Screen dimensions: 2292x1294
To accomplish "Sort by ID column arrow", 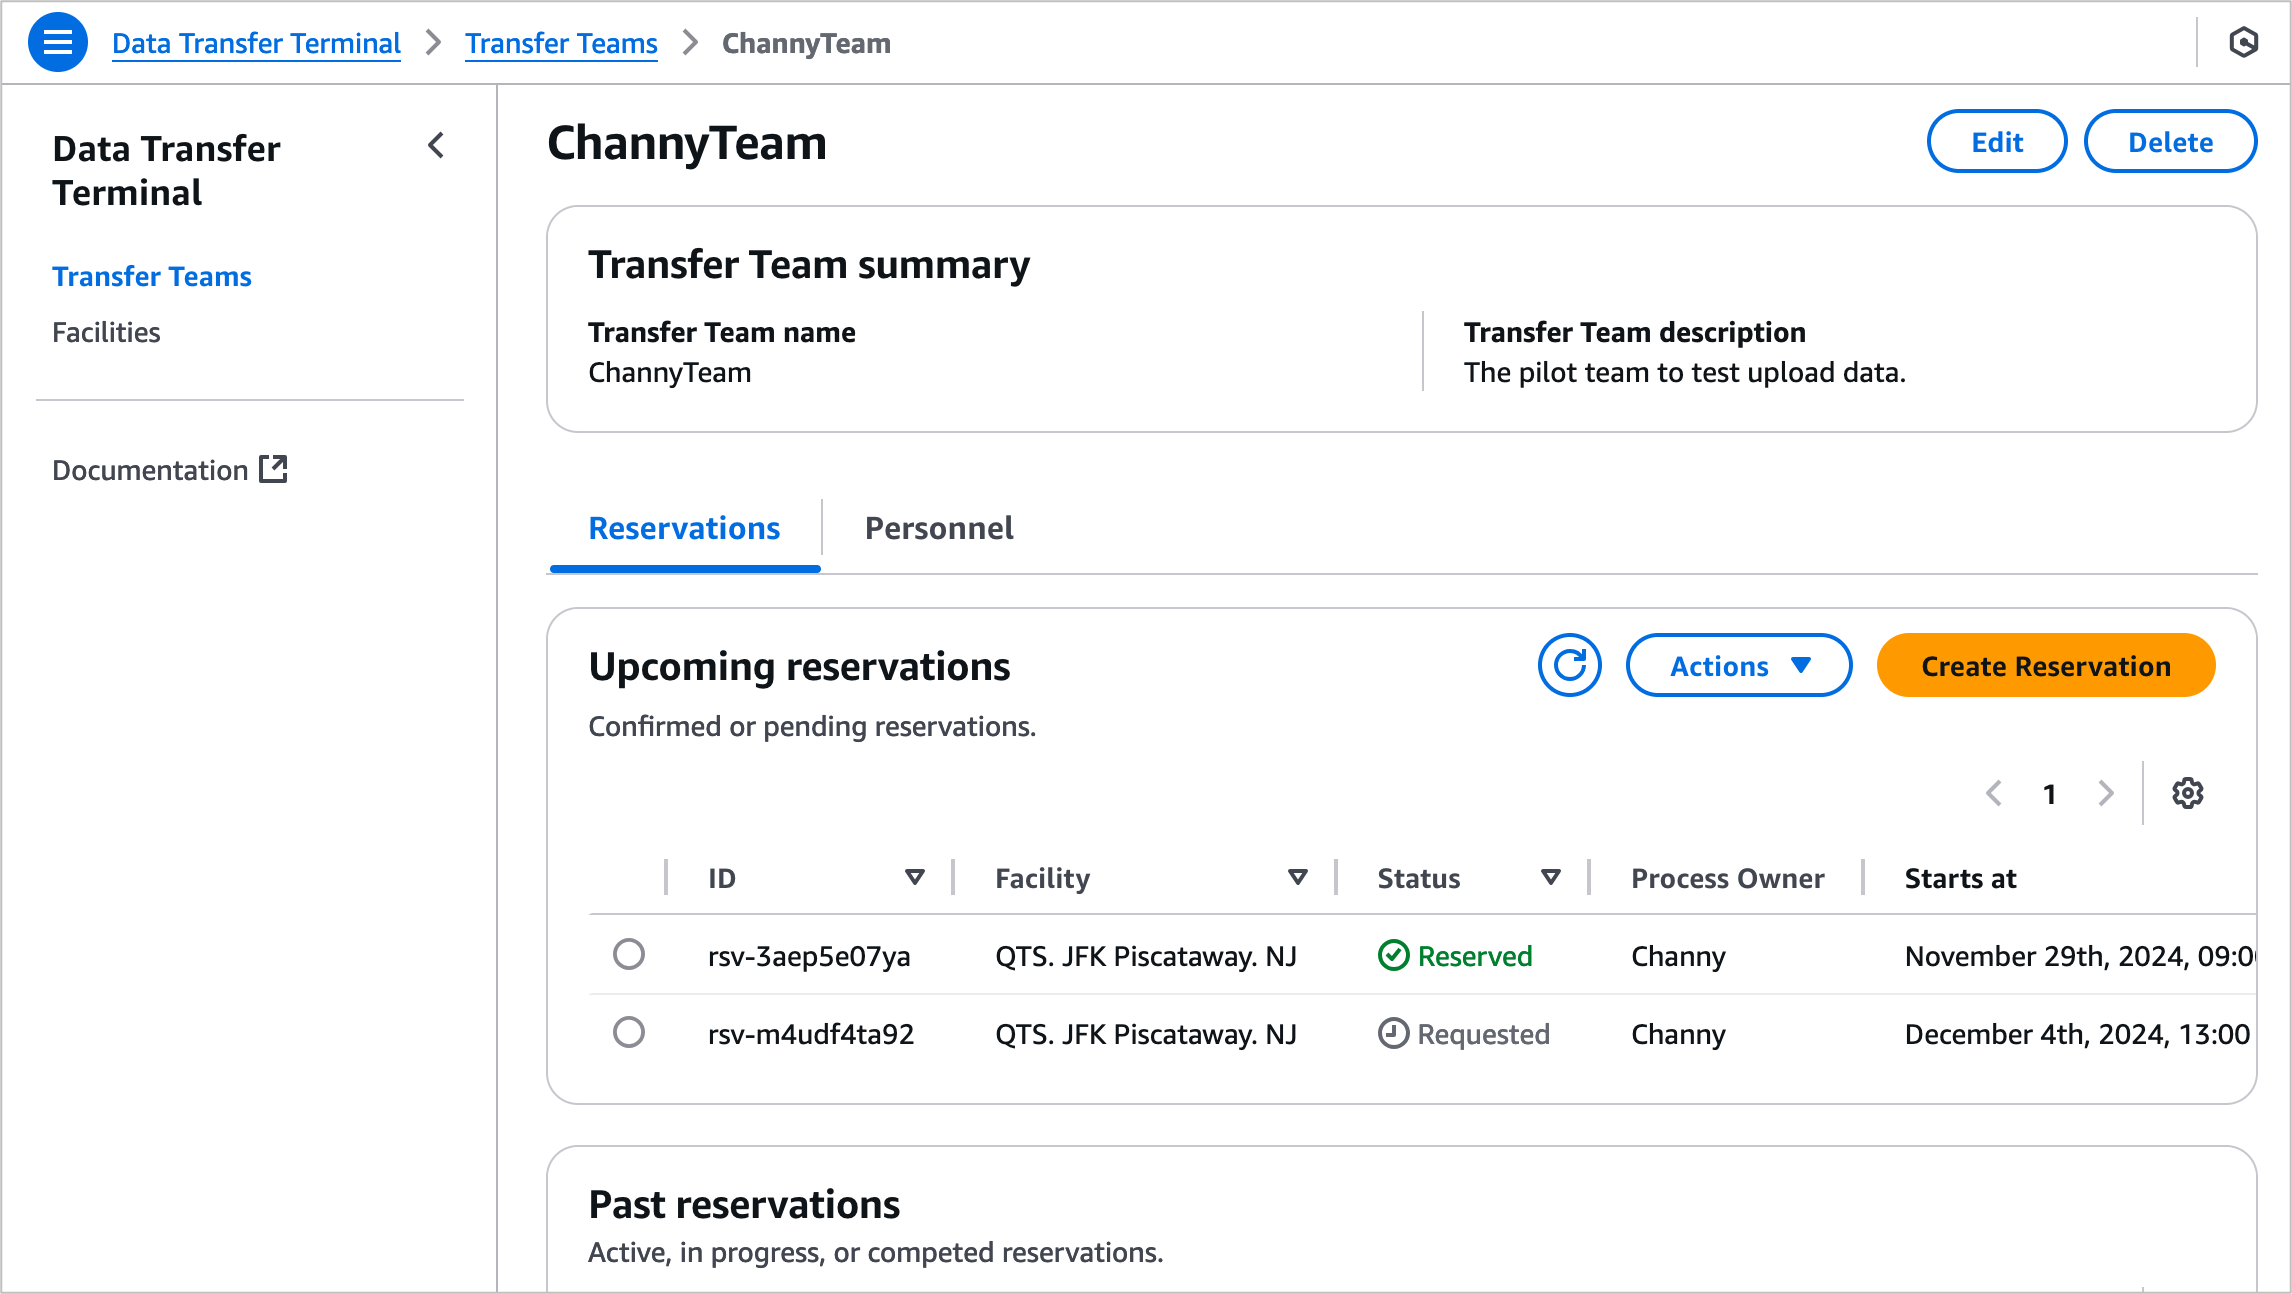I will (x=914, y=878).
